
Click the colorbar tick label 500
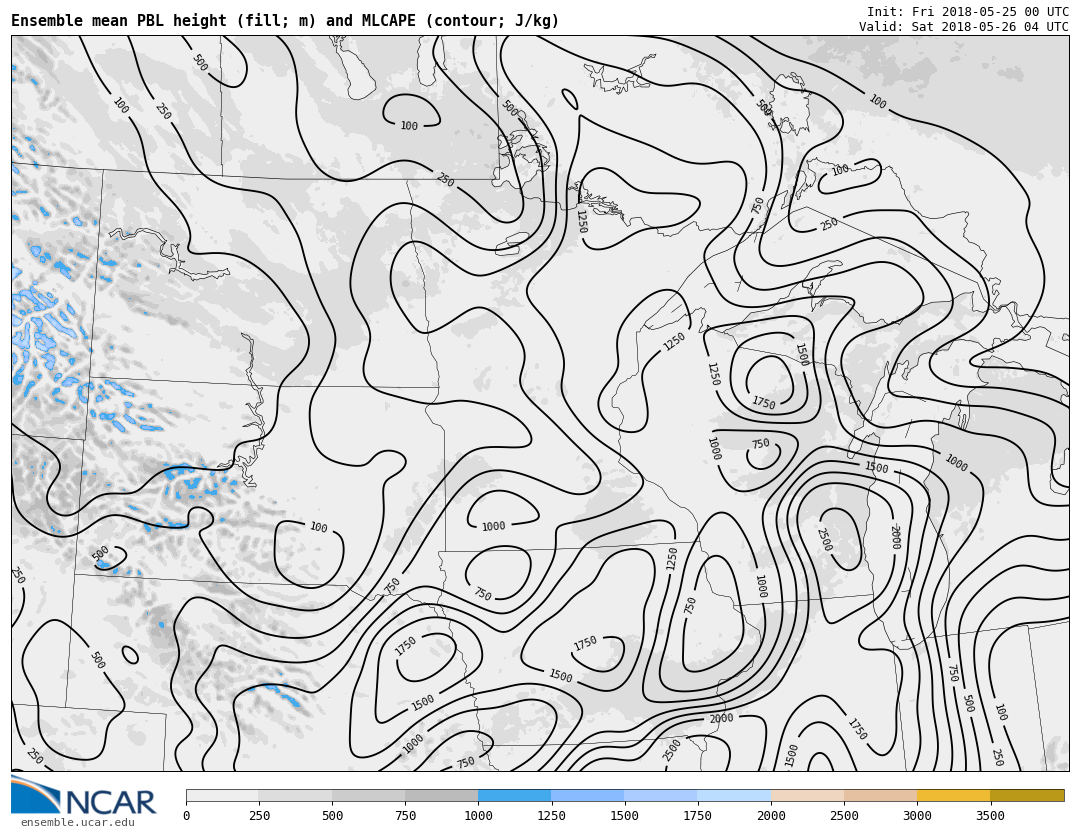pyautogui.click(x=332, y=816)
